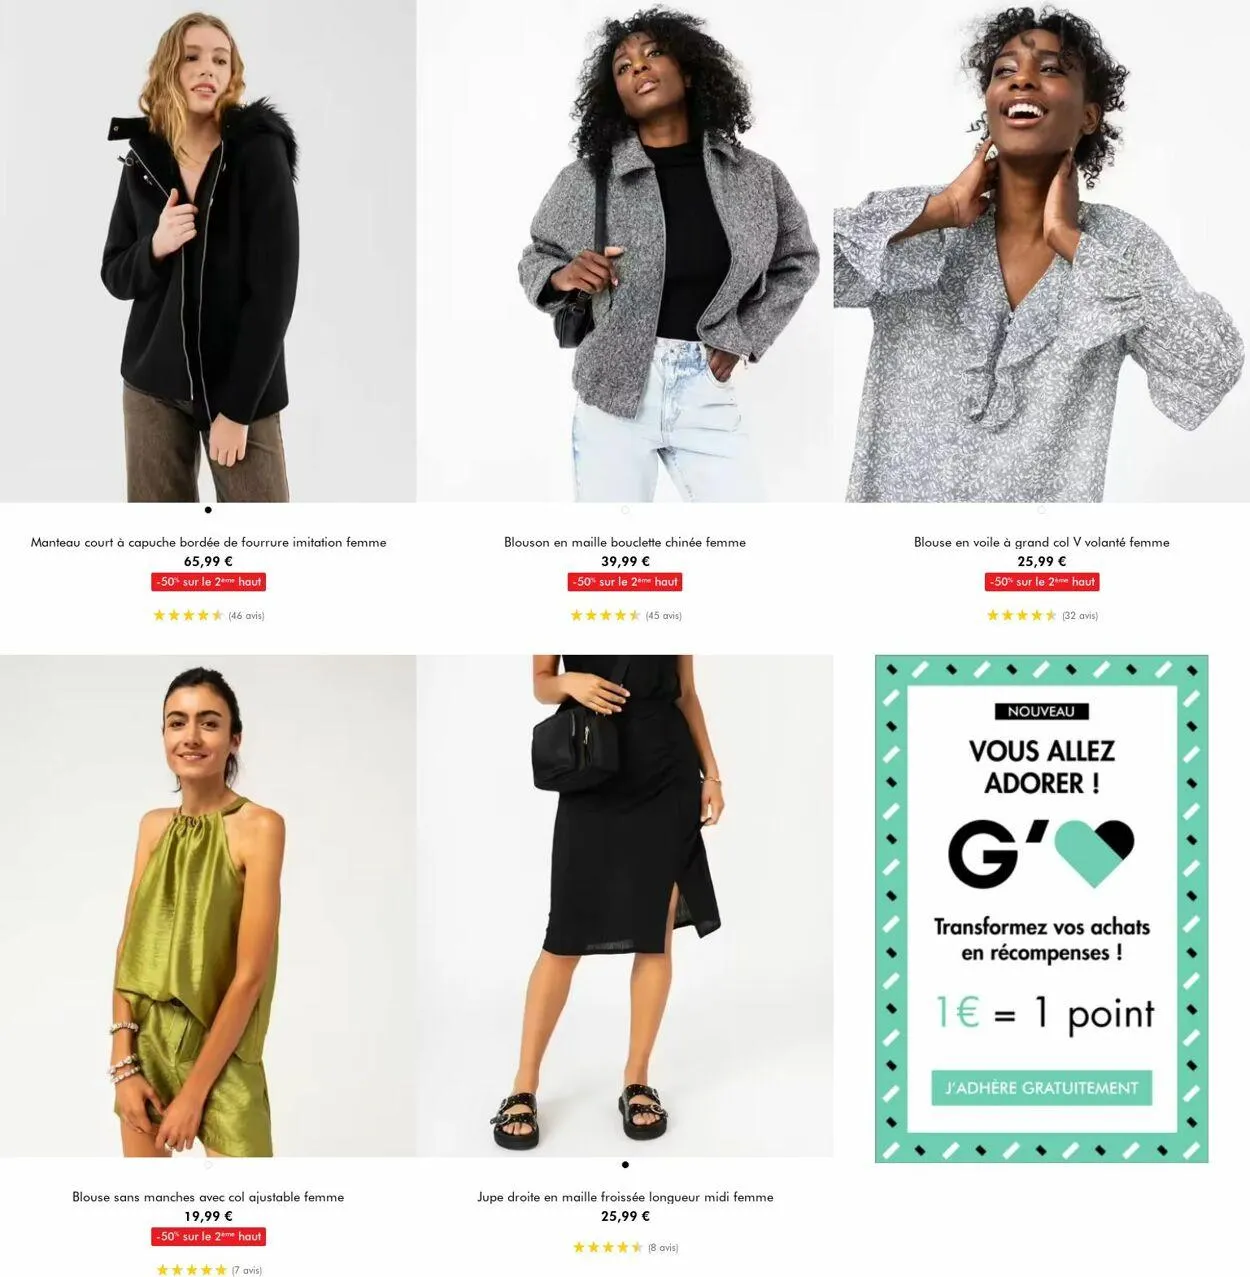The width and height of the screenshot is (1250, 1277).
Task: Click star rating with 46 avis
Action: [x=208, y=615]
